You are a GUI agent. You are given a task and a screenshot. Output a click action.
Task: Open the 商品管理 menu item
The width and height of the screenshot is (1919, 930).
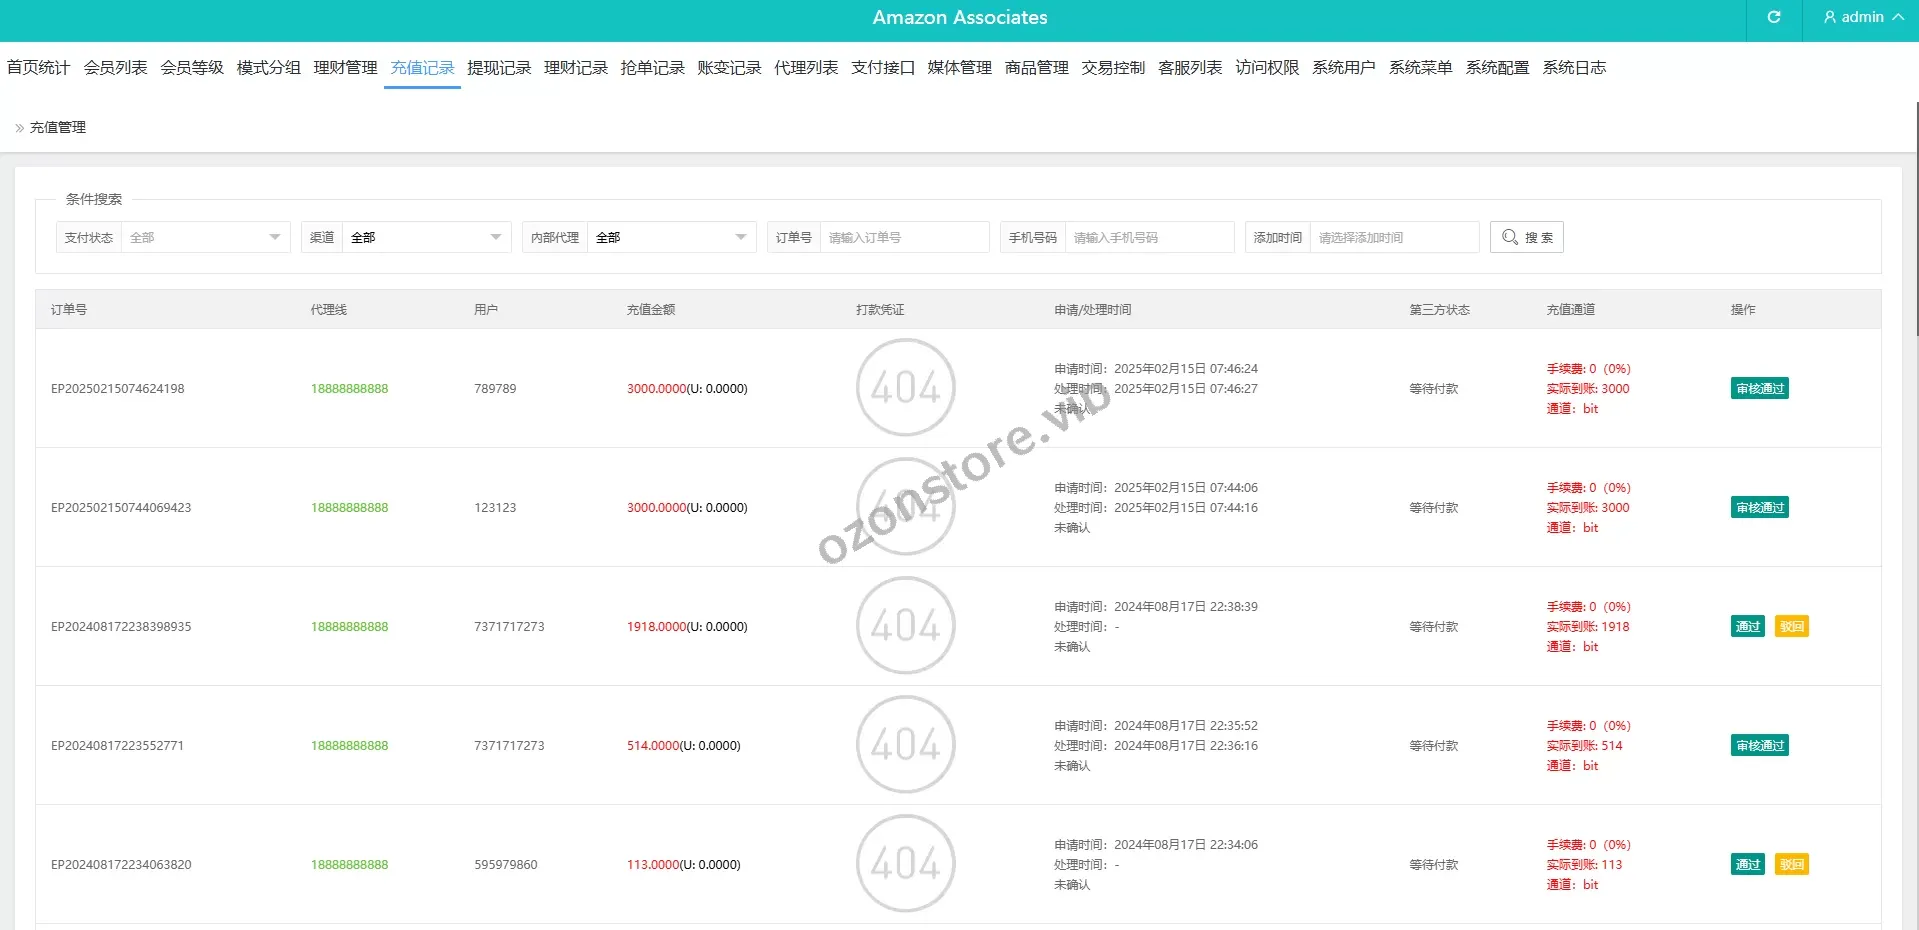(1036, 68)
